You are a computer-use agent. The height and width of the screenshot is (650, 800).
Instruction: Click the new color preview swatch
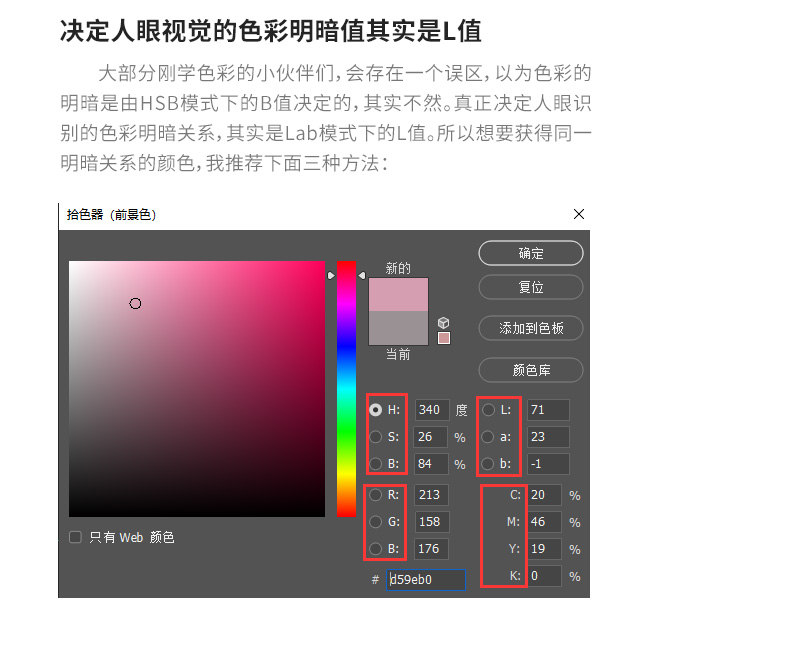tap(398, 294)
